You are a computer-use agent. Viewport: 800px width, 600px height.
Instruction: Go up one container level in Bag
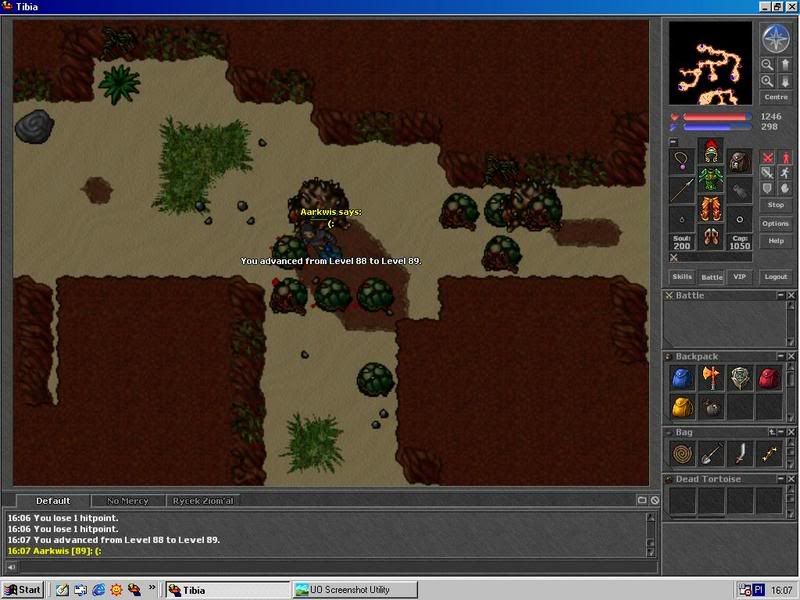click(x=771, y=432)
